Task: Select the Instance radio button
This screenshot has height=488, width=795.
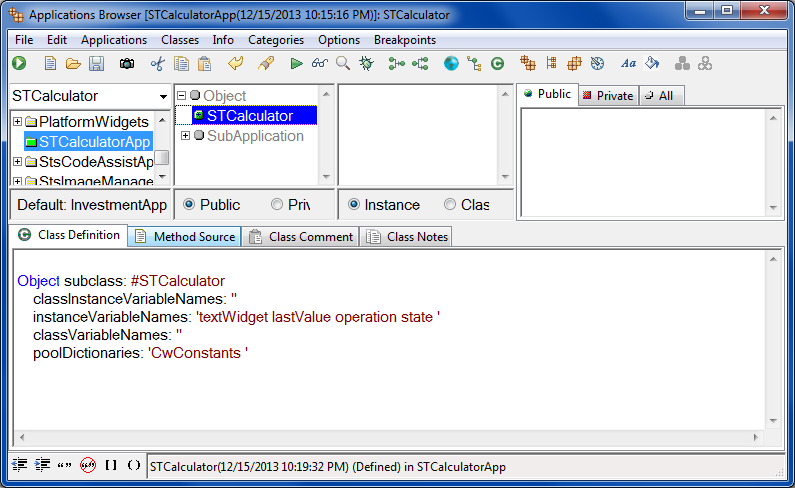Action: 355,204
